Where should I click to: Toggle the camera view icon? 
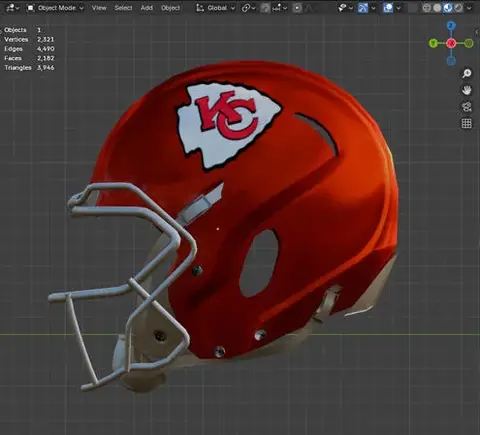(x=467, y=107)
